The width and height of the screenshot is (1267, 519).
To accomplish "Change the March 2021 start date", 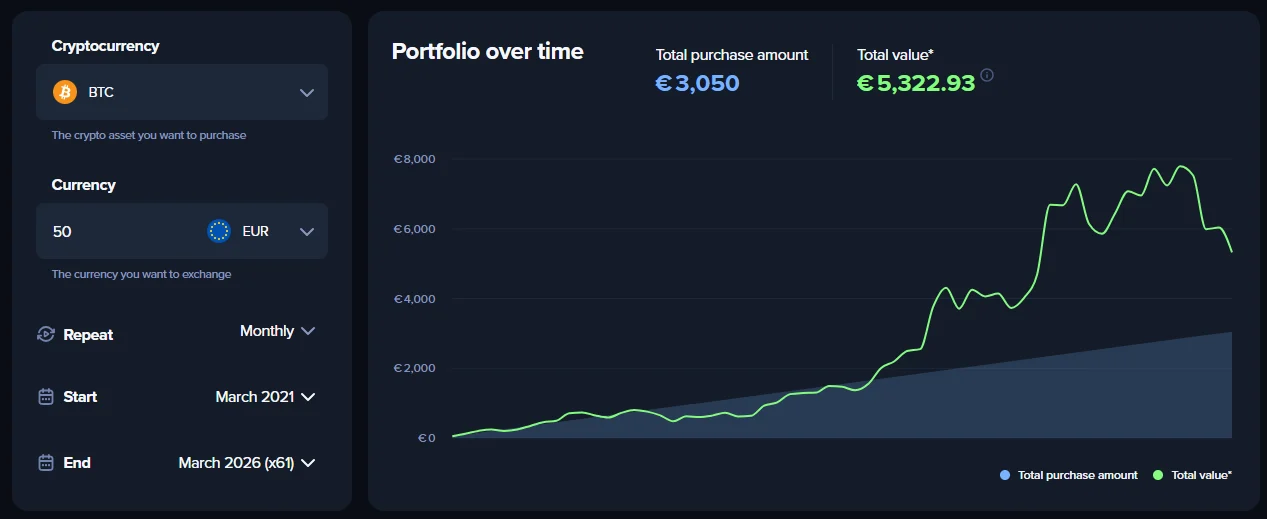I will tap(265, 397).
